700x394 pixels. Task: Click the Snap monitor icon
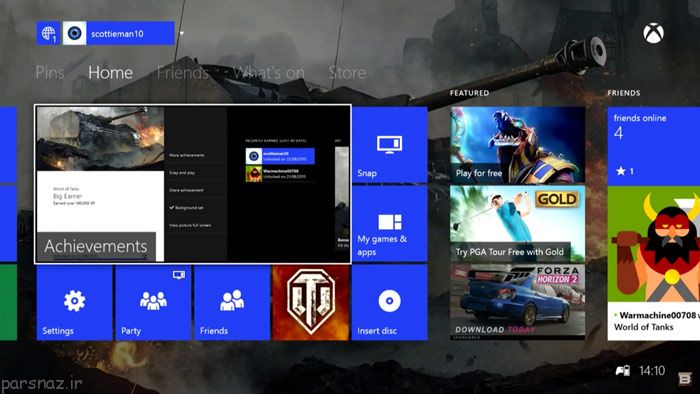pyautogui.click(x=389, y=145)
